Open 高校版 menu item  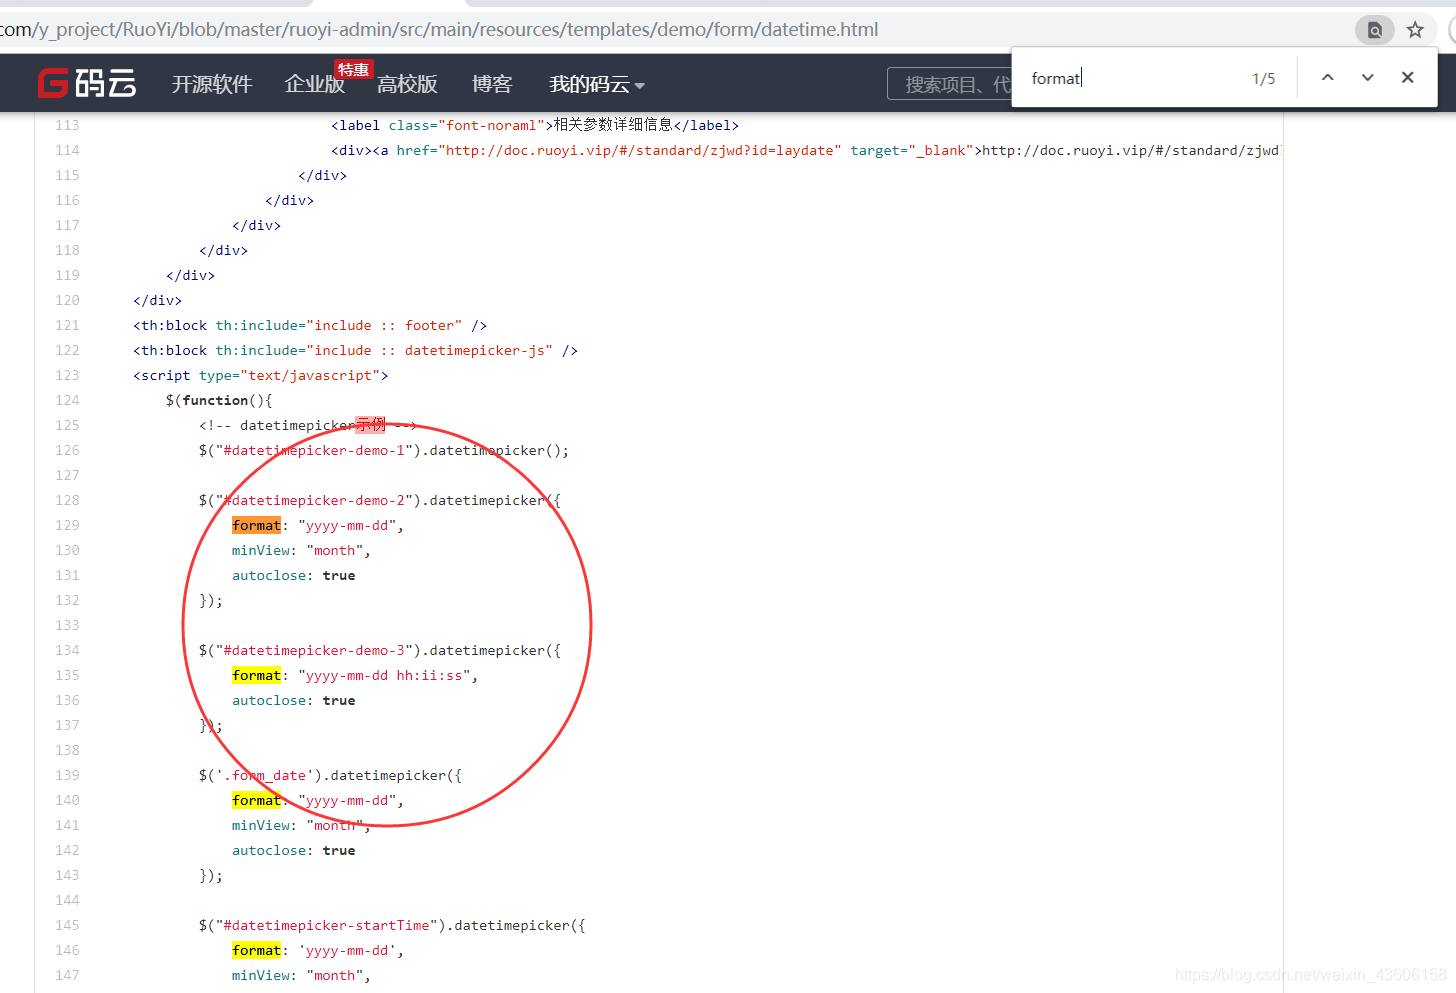(x=407, y=84)
